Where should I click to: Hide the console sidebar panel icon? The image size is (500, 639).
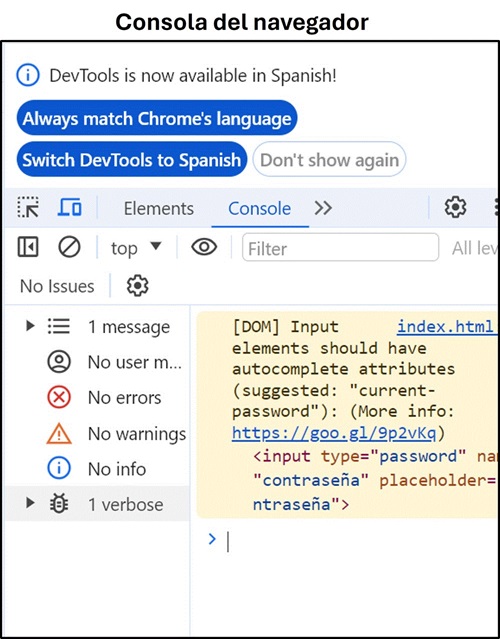28,247
